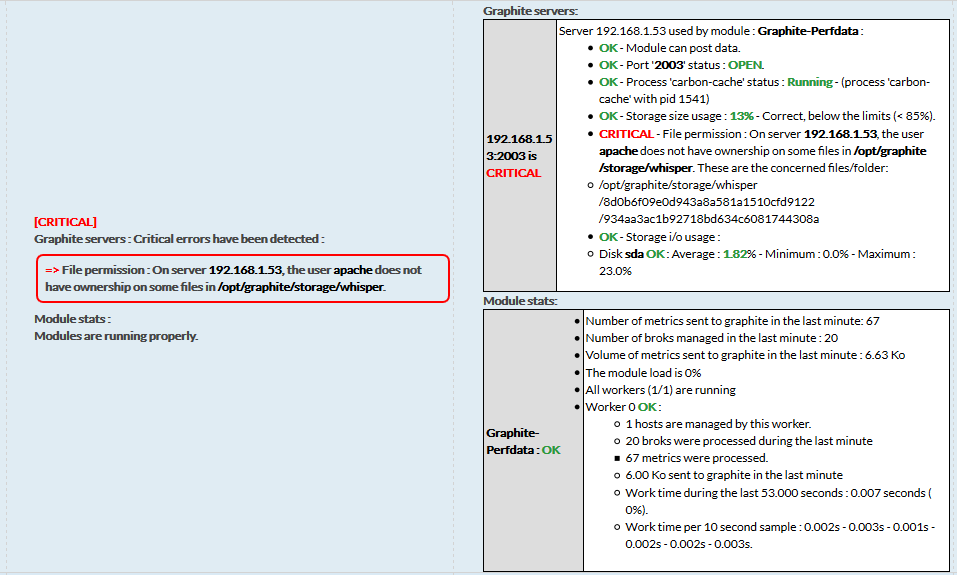Screen dimensions: 957x575
Task: Click 'The module load is 0%' line
Action: pyautogui.click(x=645, y=372)
